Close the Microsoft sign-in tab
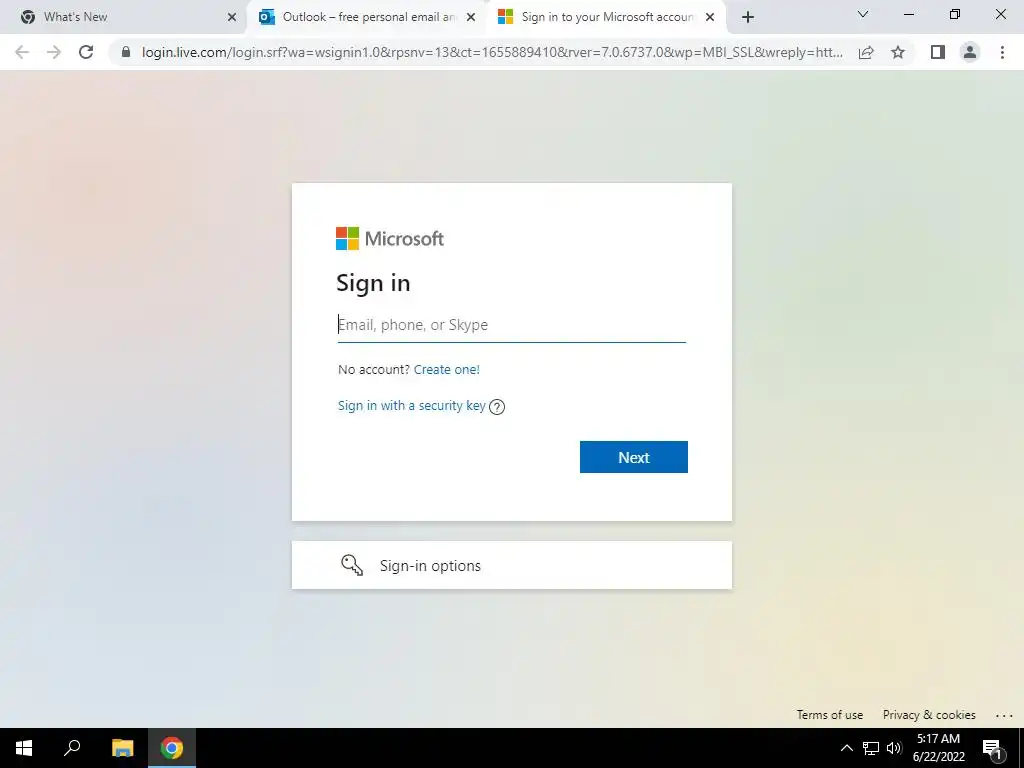This screenshot has height=768, width=1024. [710, 17]
